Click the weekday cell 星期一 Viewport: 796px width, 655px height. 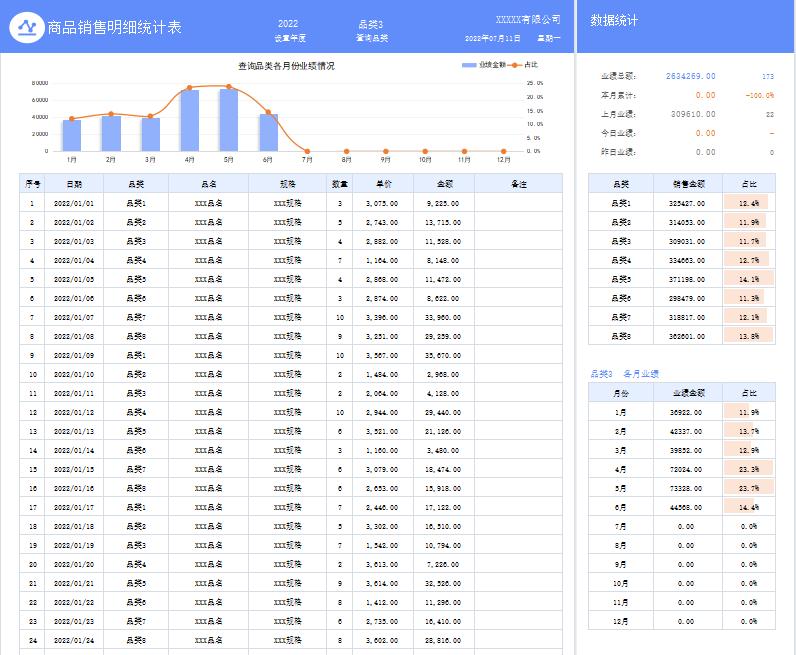click(549, 38)
